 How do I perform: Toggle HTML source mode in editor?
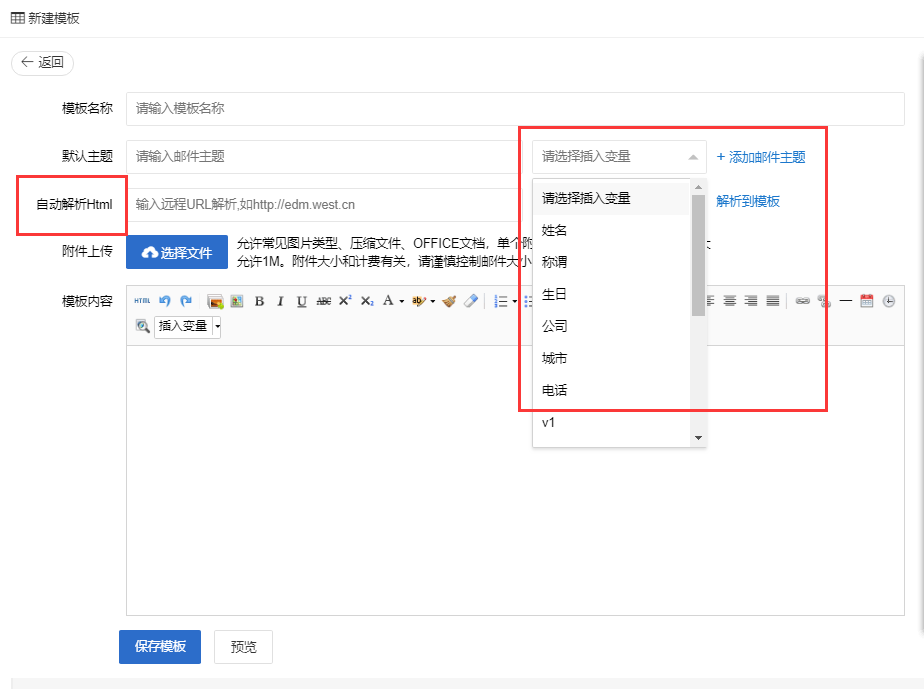coord(142,300)
